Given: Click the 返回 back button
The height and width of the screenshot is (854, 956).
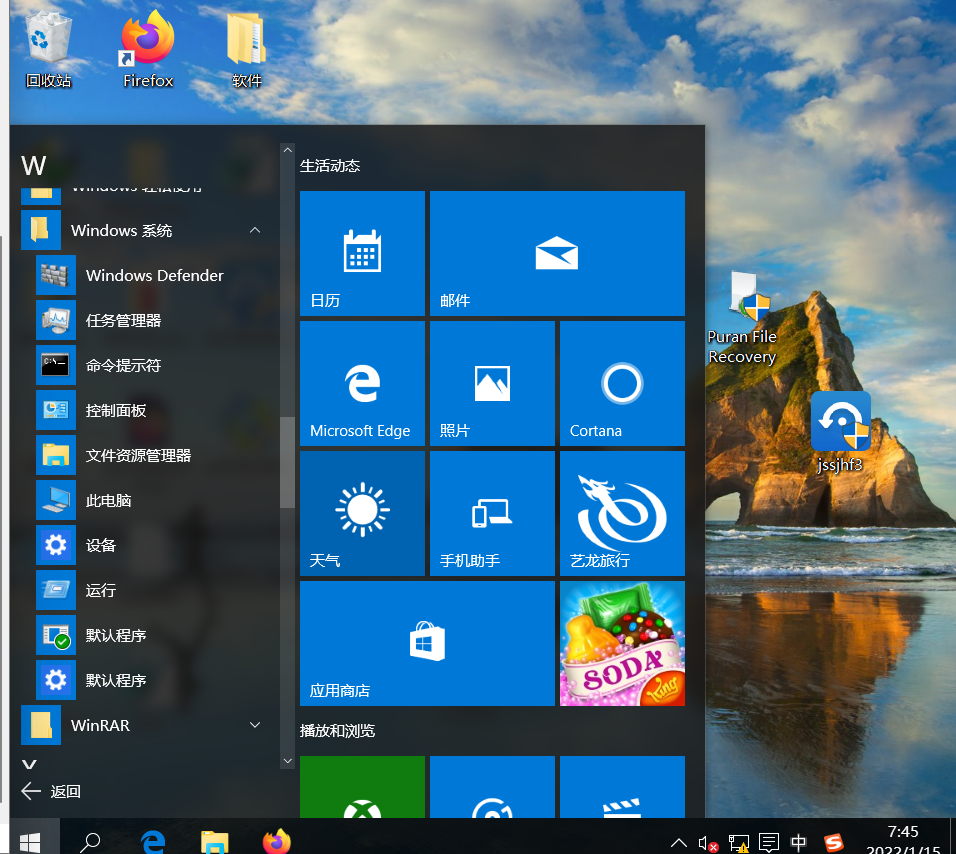Looking at the screenshot, I should tap(51, 791).
